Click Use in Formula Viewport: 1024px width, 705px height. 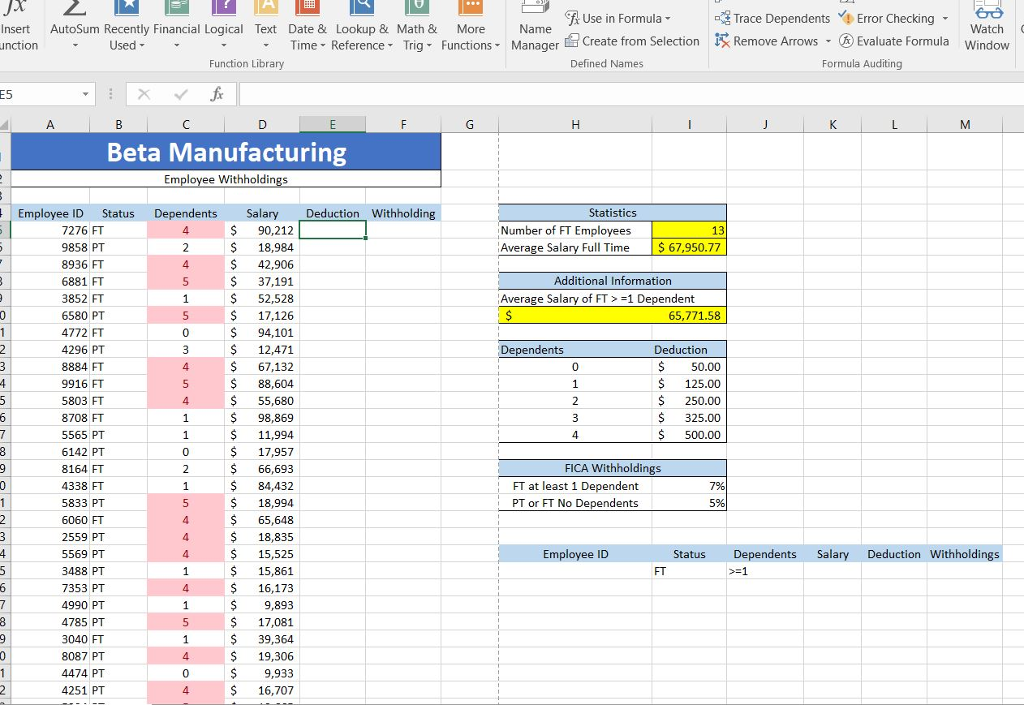[618, 18]
